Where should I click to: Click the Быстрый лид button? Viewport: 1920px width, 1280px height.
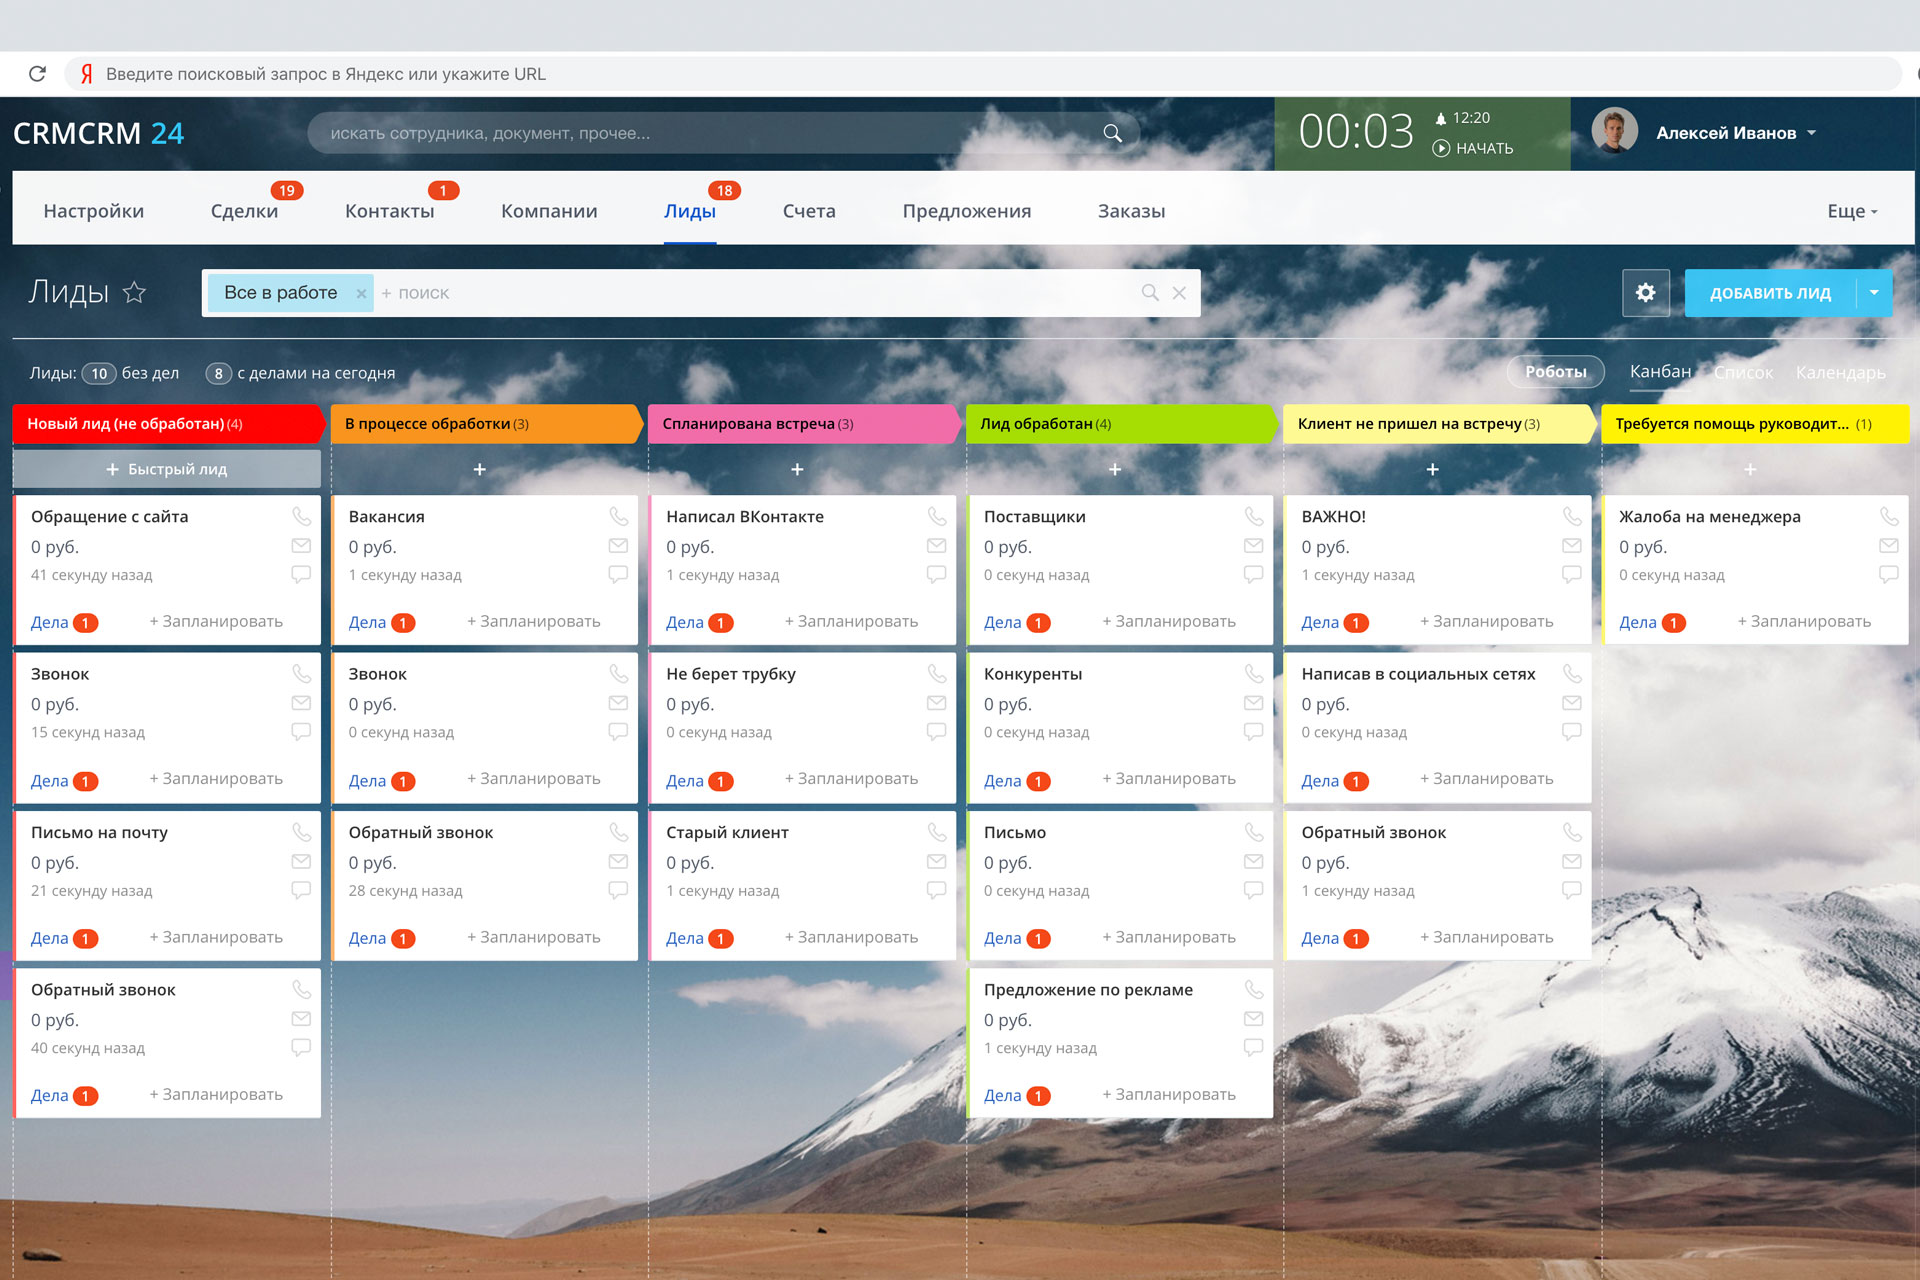click(x=167, y=469)
